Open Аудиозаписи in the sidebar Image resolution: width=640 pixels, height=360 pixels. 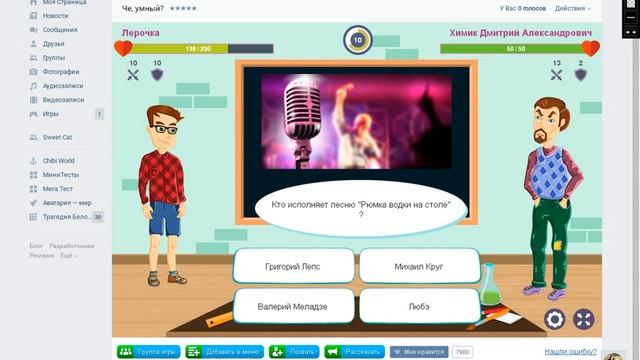[63, 86]
